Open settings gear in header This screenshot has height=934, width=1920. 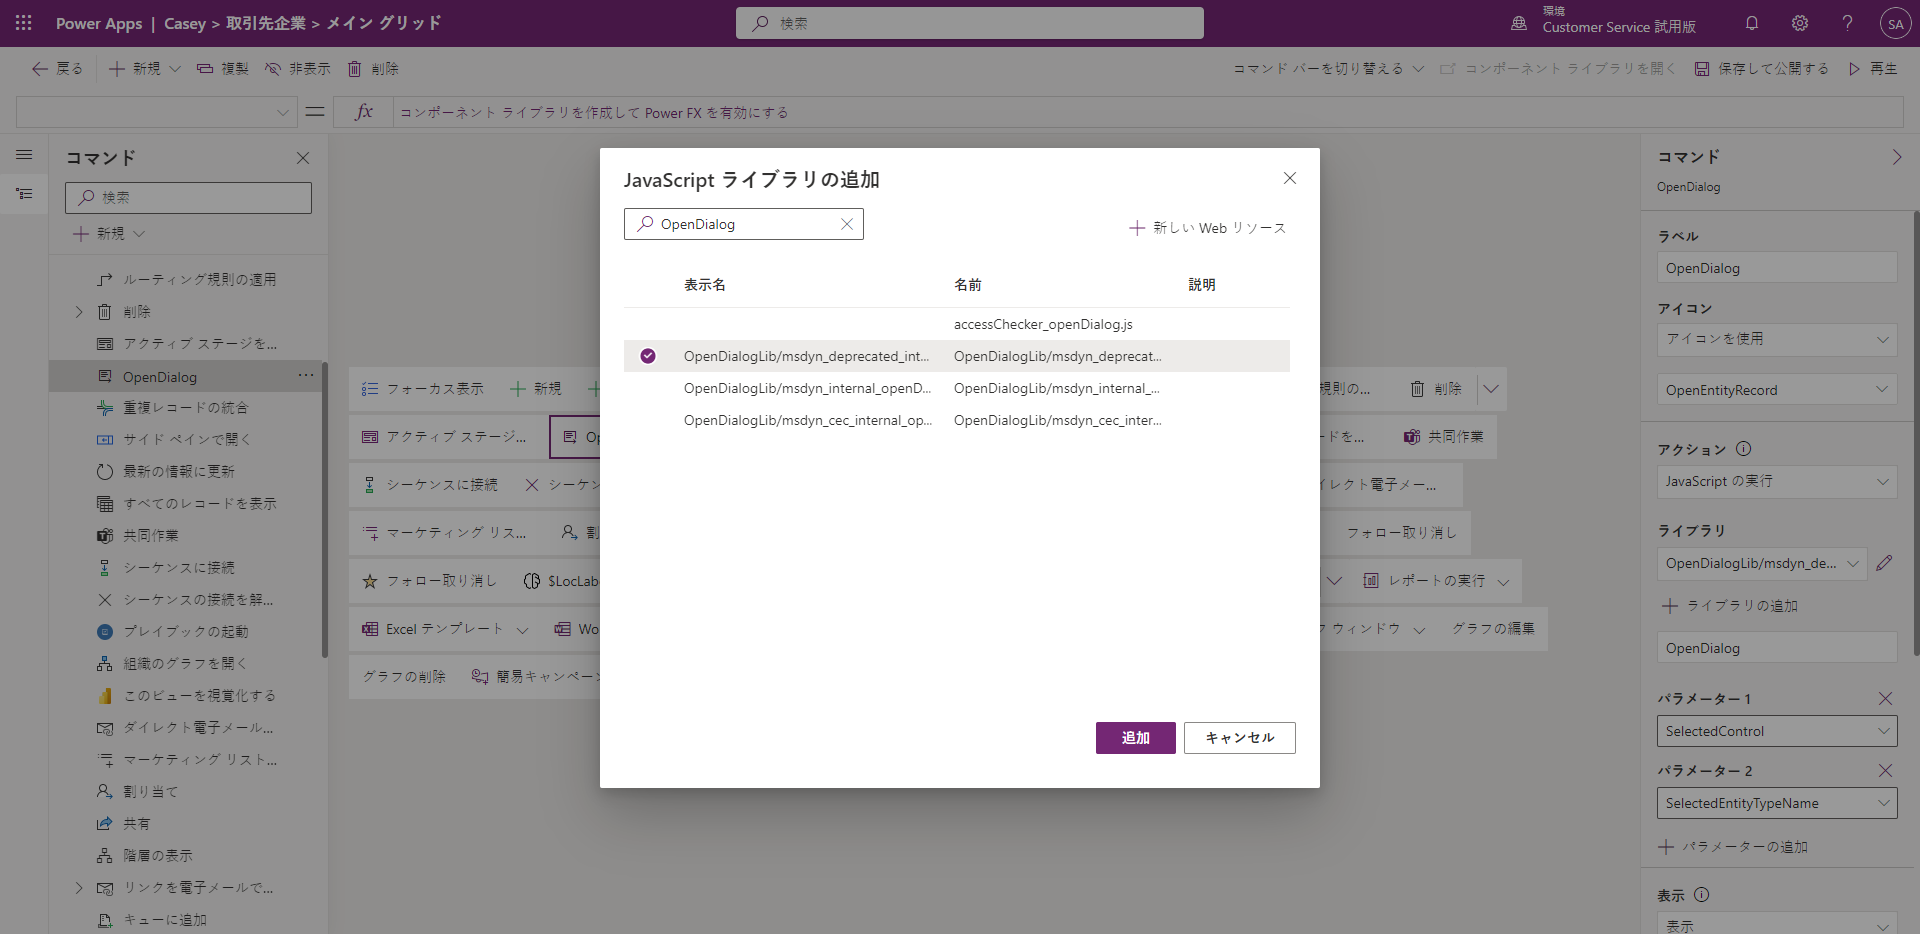tap(1800, 23)
